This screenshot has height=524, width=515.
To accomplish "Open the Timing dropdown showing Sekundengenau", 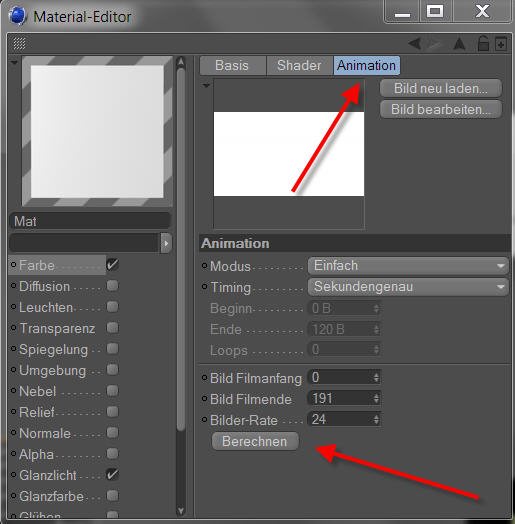I will pos(408,287).
